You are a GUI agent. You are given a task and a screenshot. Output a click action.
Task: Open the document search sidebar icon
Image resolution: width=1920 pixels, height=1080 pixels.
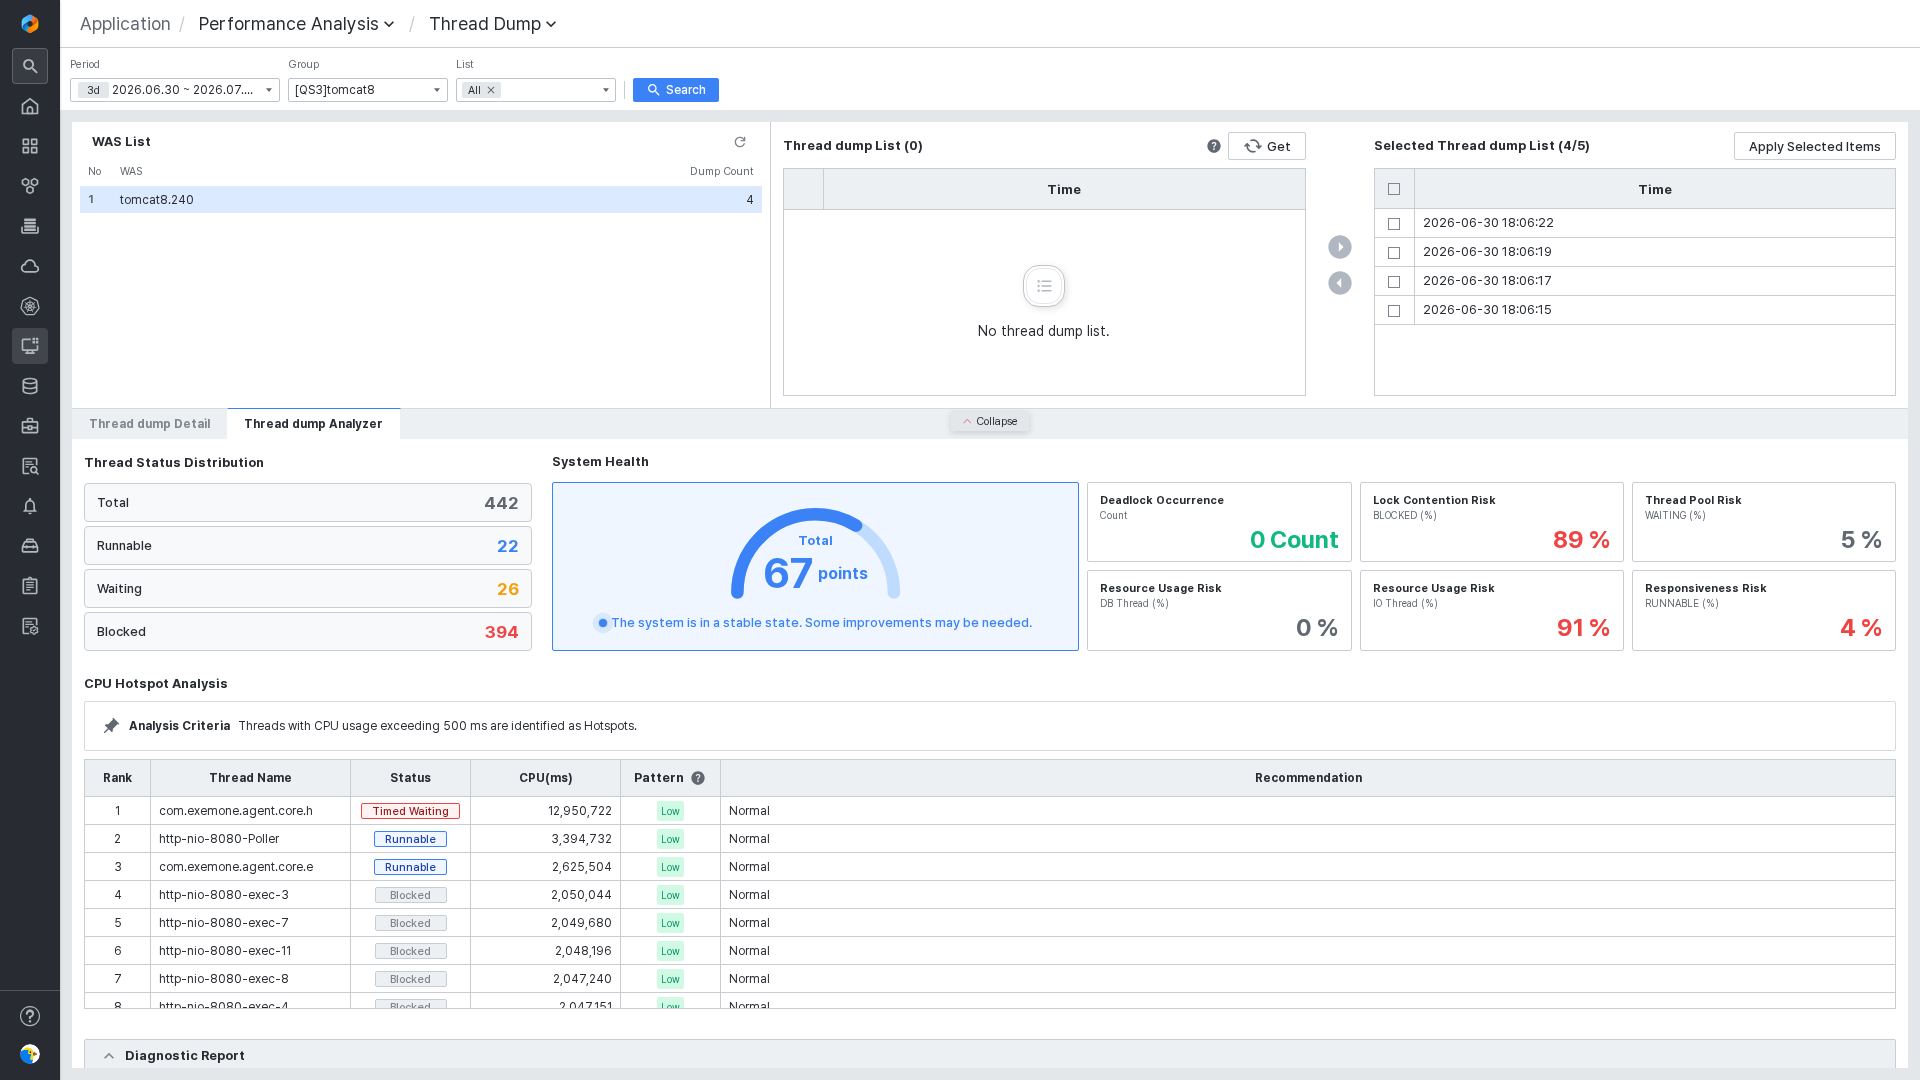[30, 466]
